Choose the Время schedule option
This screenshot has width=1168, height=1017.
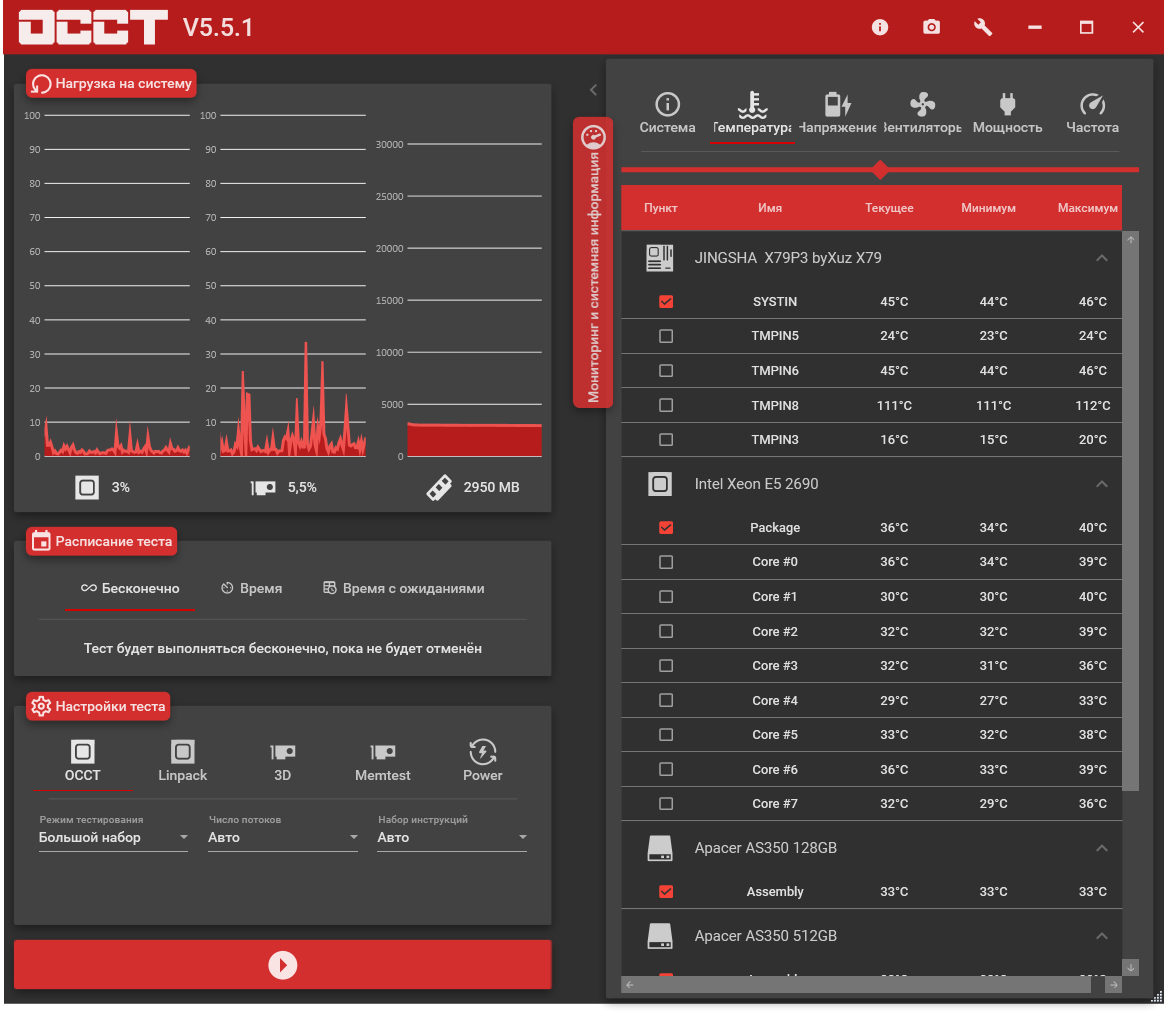252,589
